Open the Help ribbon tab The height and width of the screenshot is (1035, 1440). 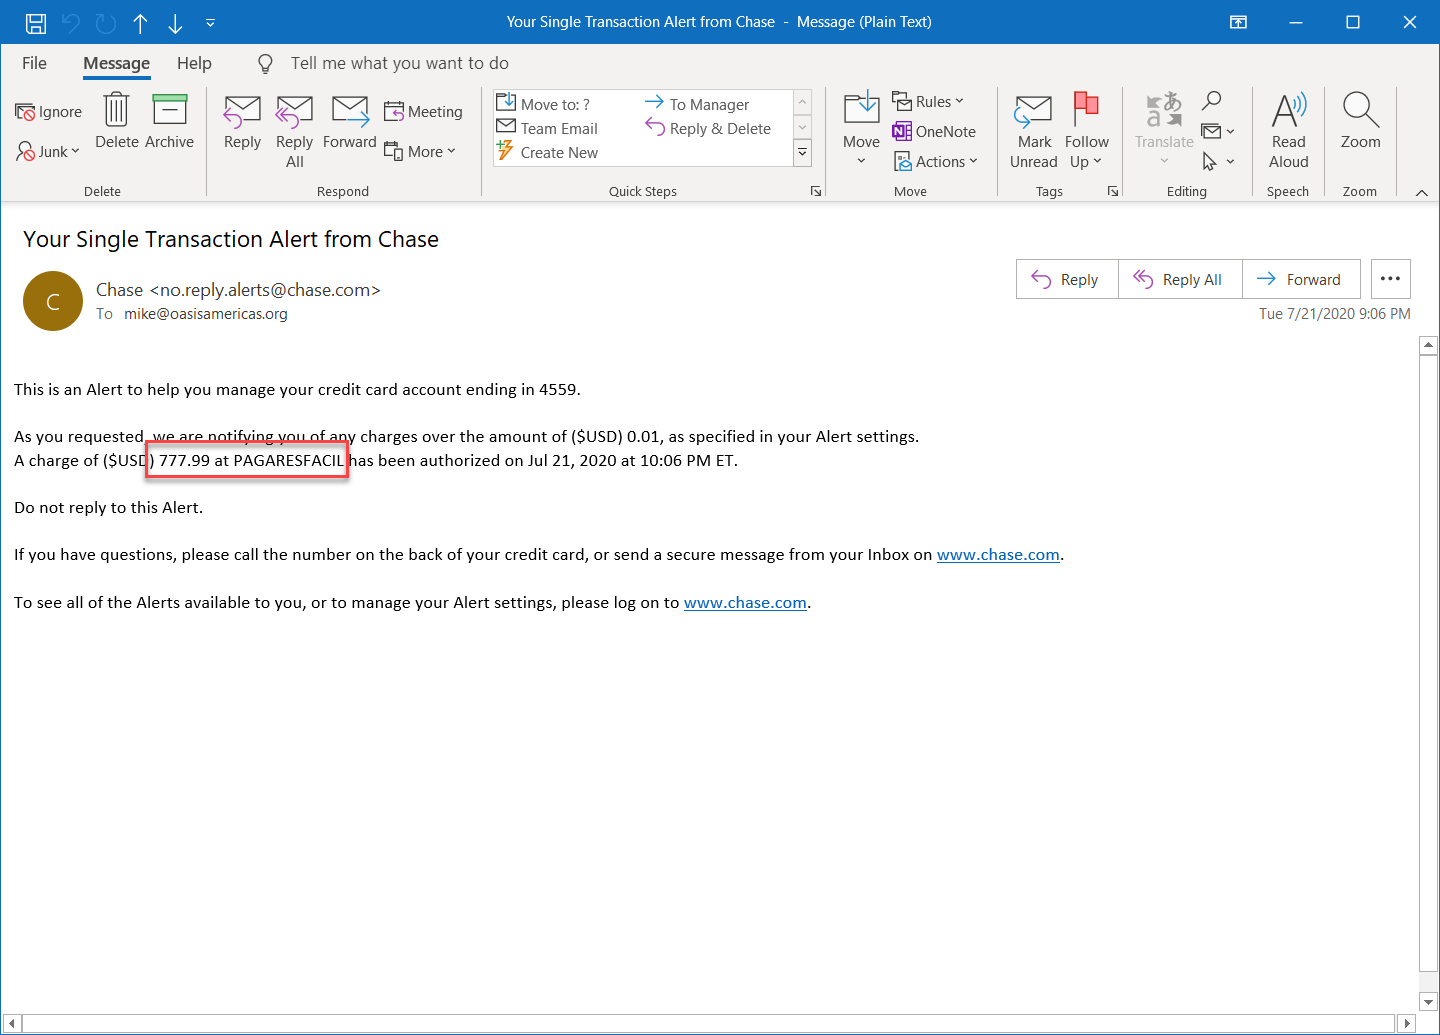pyautogui.click(x=194, y=63)
